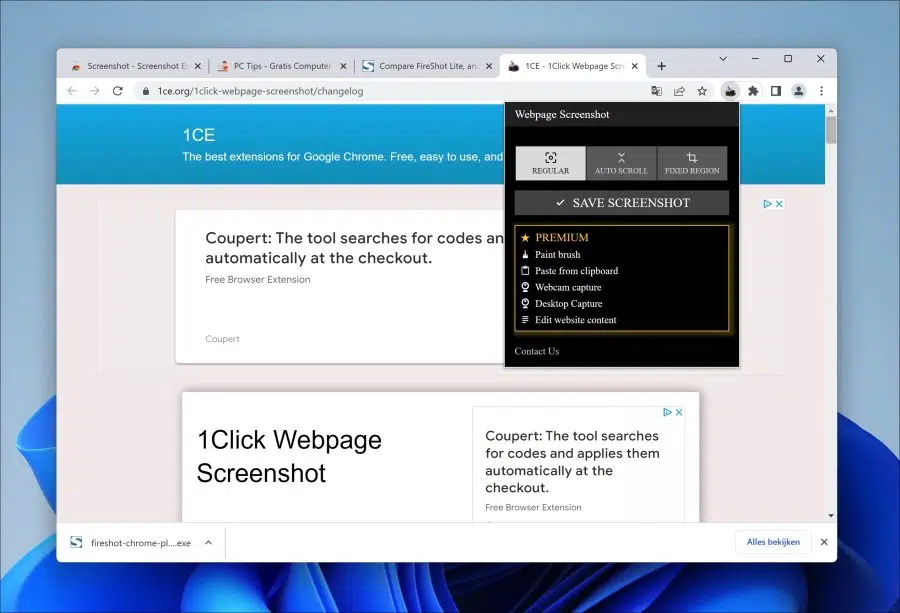900x613 pixels.
Task: View site info via the padlock icon
Action: click(x=146, y=91)
